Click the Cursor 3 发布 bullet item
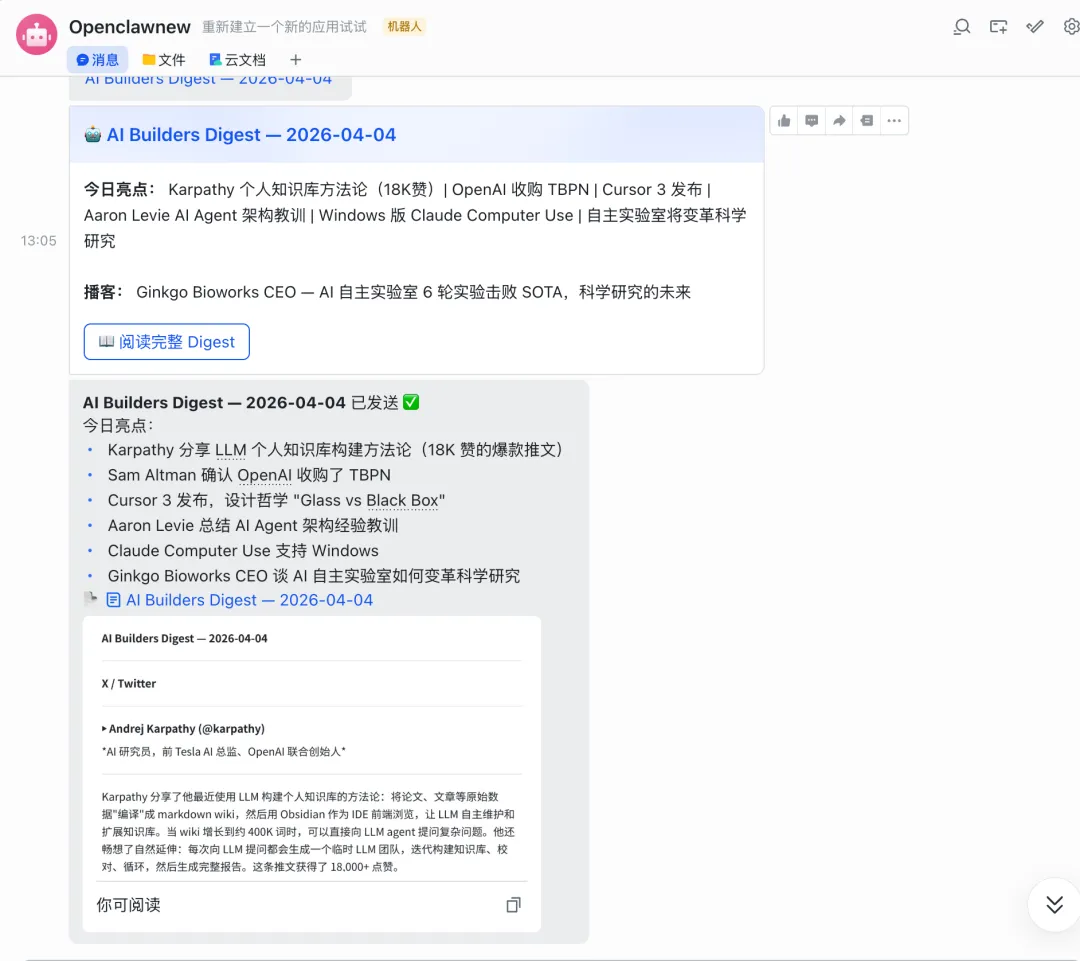 [276, 500]
